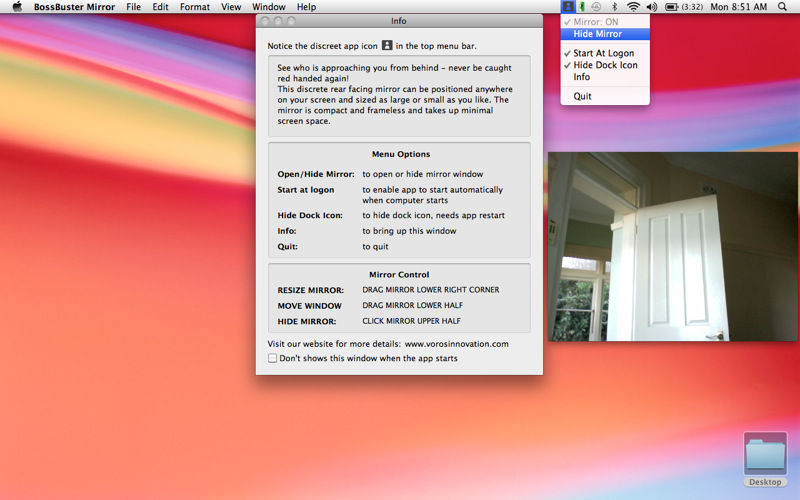The width and height of the screenshot is (800, 500).
Task: Open the volume control in menu bar
Action: pos(652,7)
